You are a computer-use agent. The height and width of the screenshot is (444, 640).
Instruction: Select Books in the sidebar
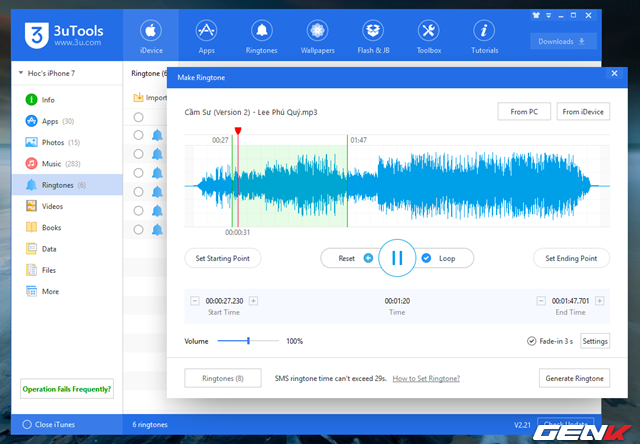click(67, 227)
